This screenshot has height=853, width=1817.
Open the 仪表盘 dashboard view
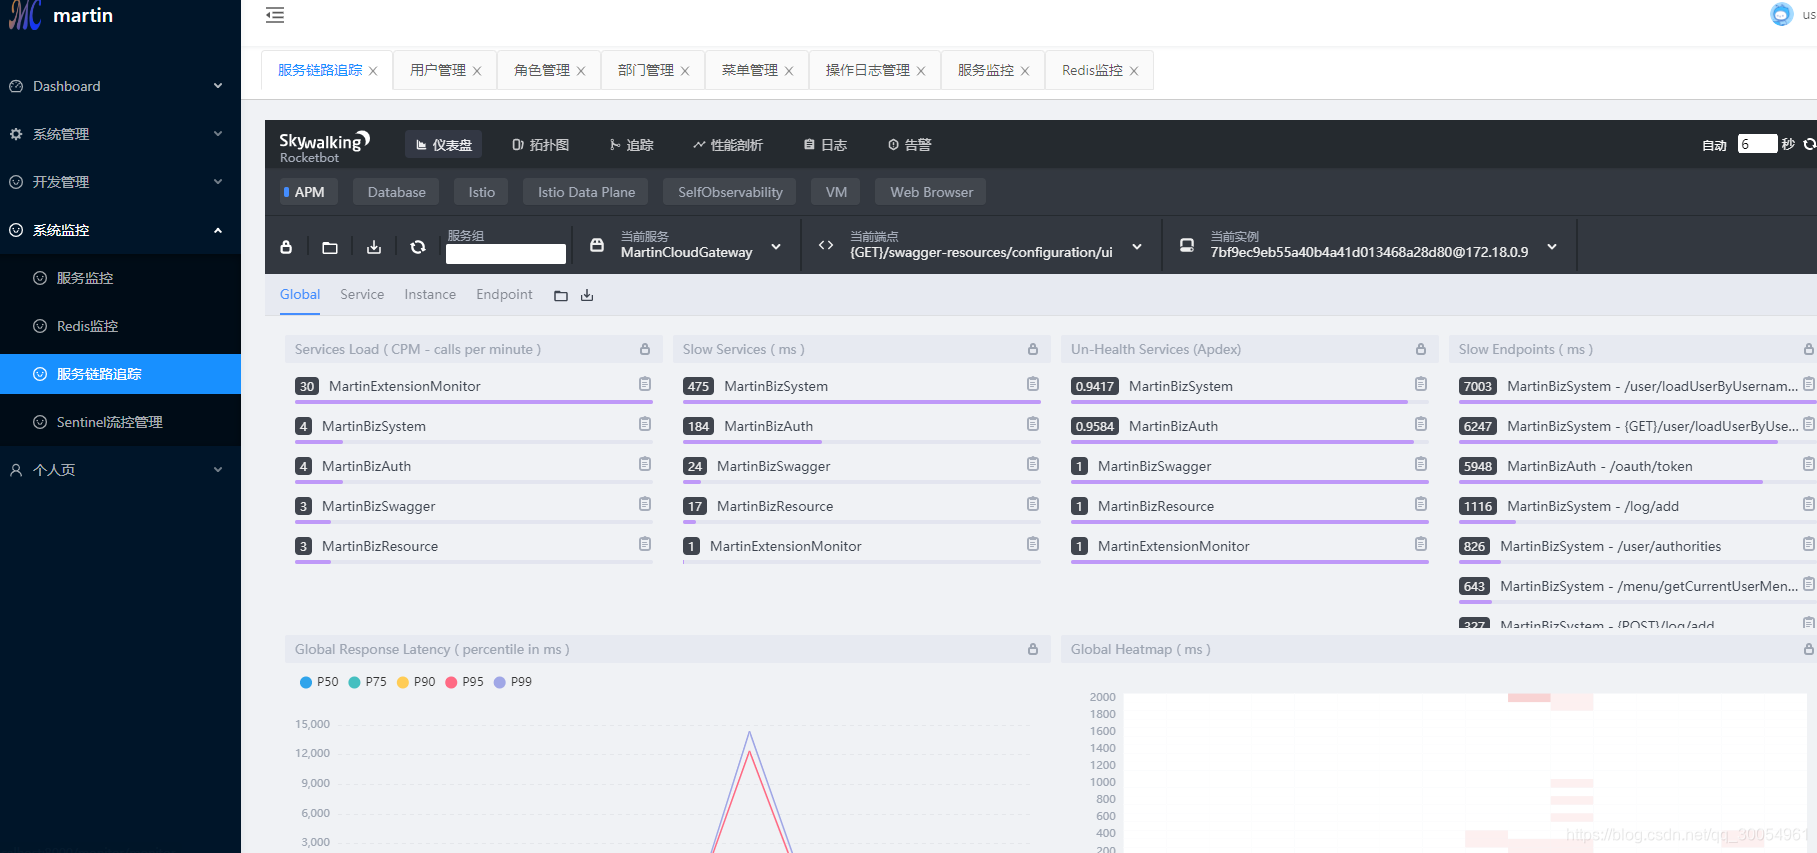pos(443,145)
